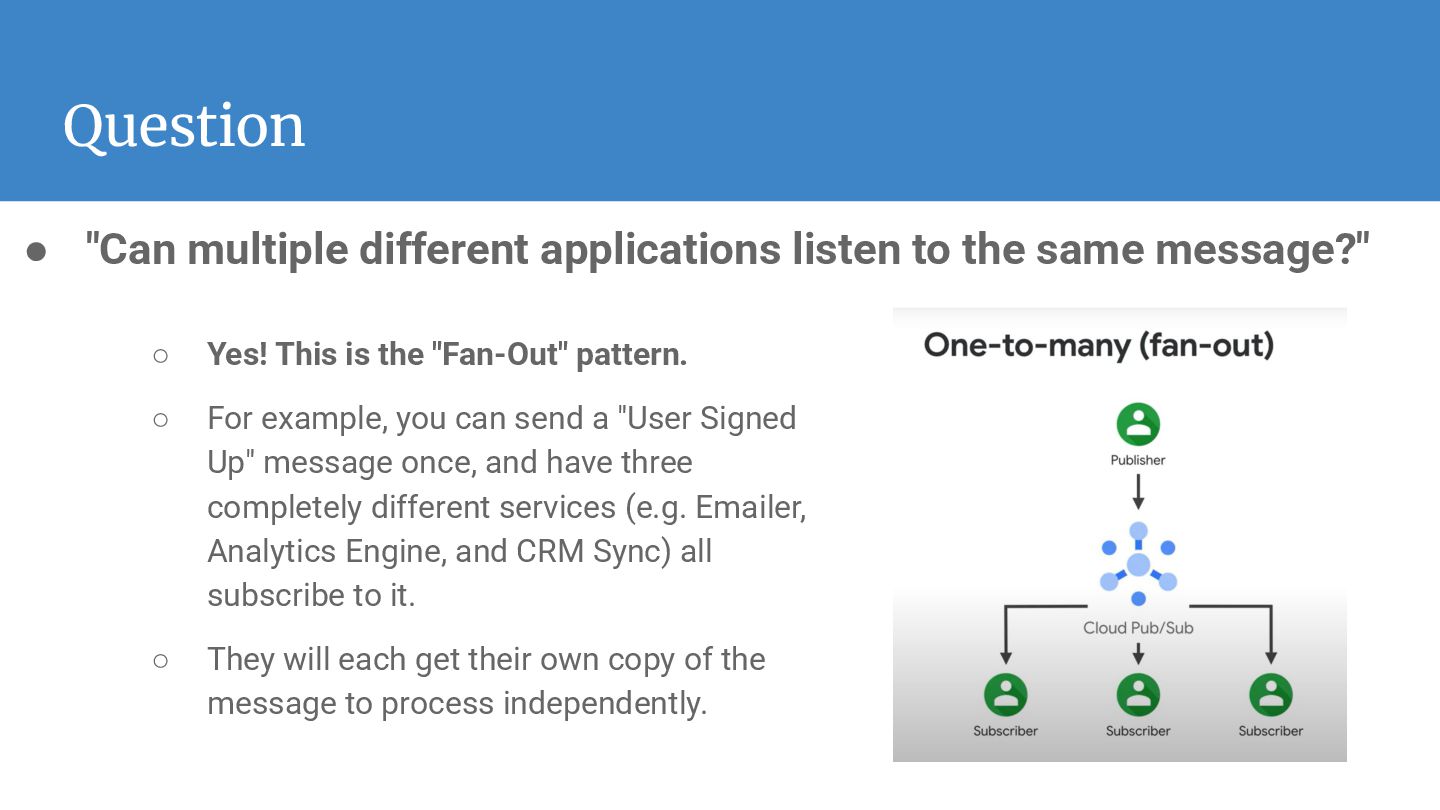Click the "User Signed Up" example paragraph
The width and height of the screenshot is (1440, 810).
click(505, 506)
